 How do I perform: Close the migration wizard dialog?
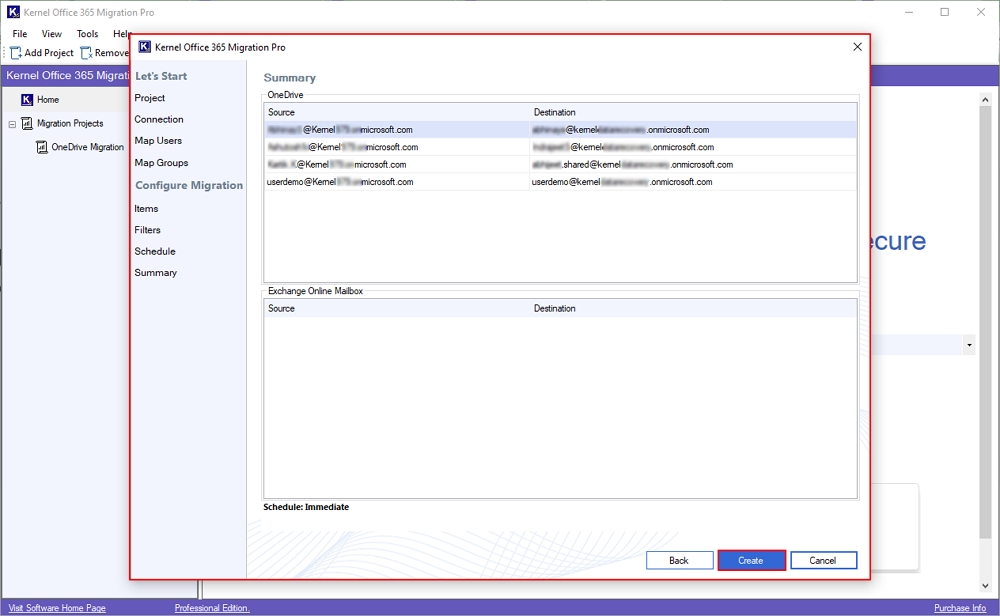(x=857, y=47)
